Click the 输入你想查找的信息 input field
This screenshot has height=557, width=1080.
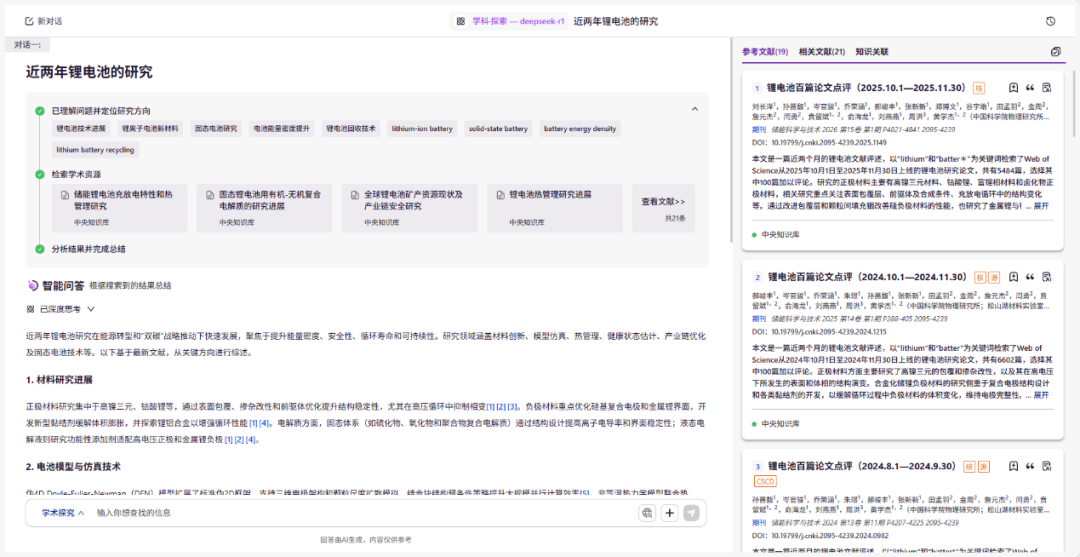click(x=360, y=513)
